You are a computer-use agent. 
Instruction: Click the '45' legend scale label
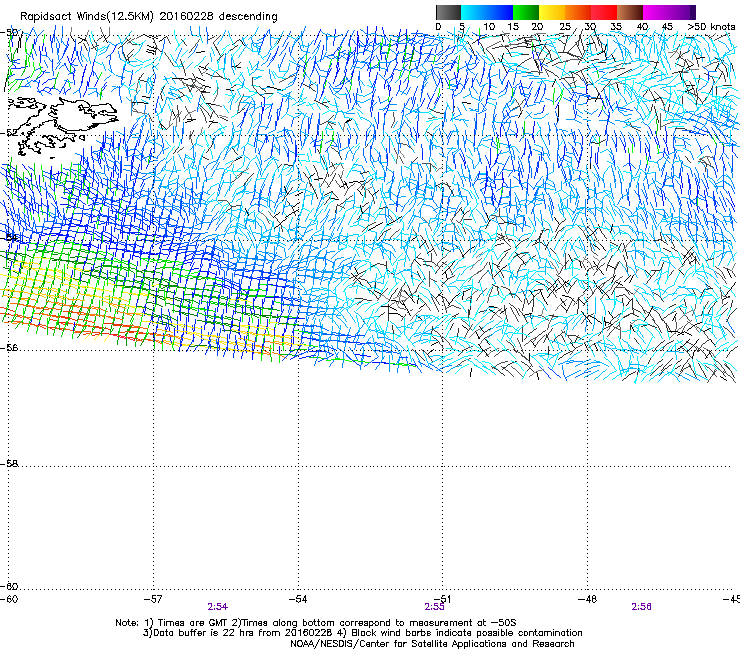coord(667,27)
